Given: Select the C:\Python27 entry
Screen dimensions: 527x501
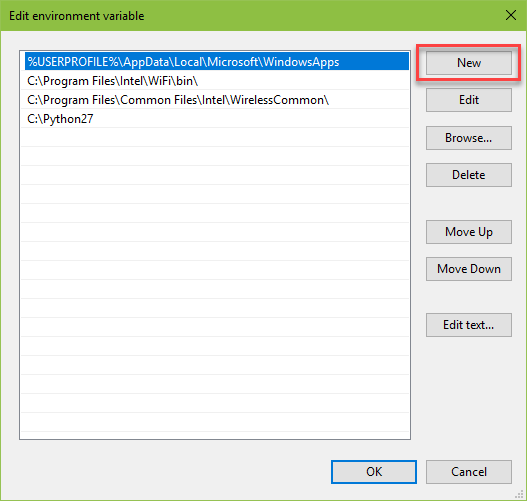Looking at the screenshot, I should pos(215,119).
